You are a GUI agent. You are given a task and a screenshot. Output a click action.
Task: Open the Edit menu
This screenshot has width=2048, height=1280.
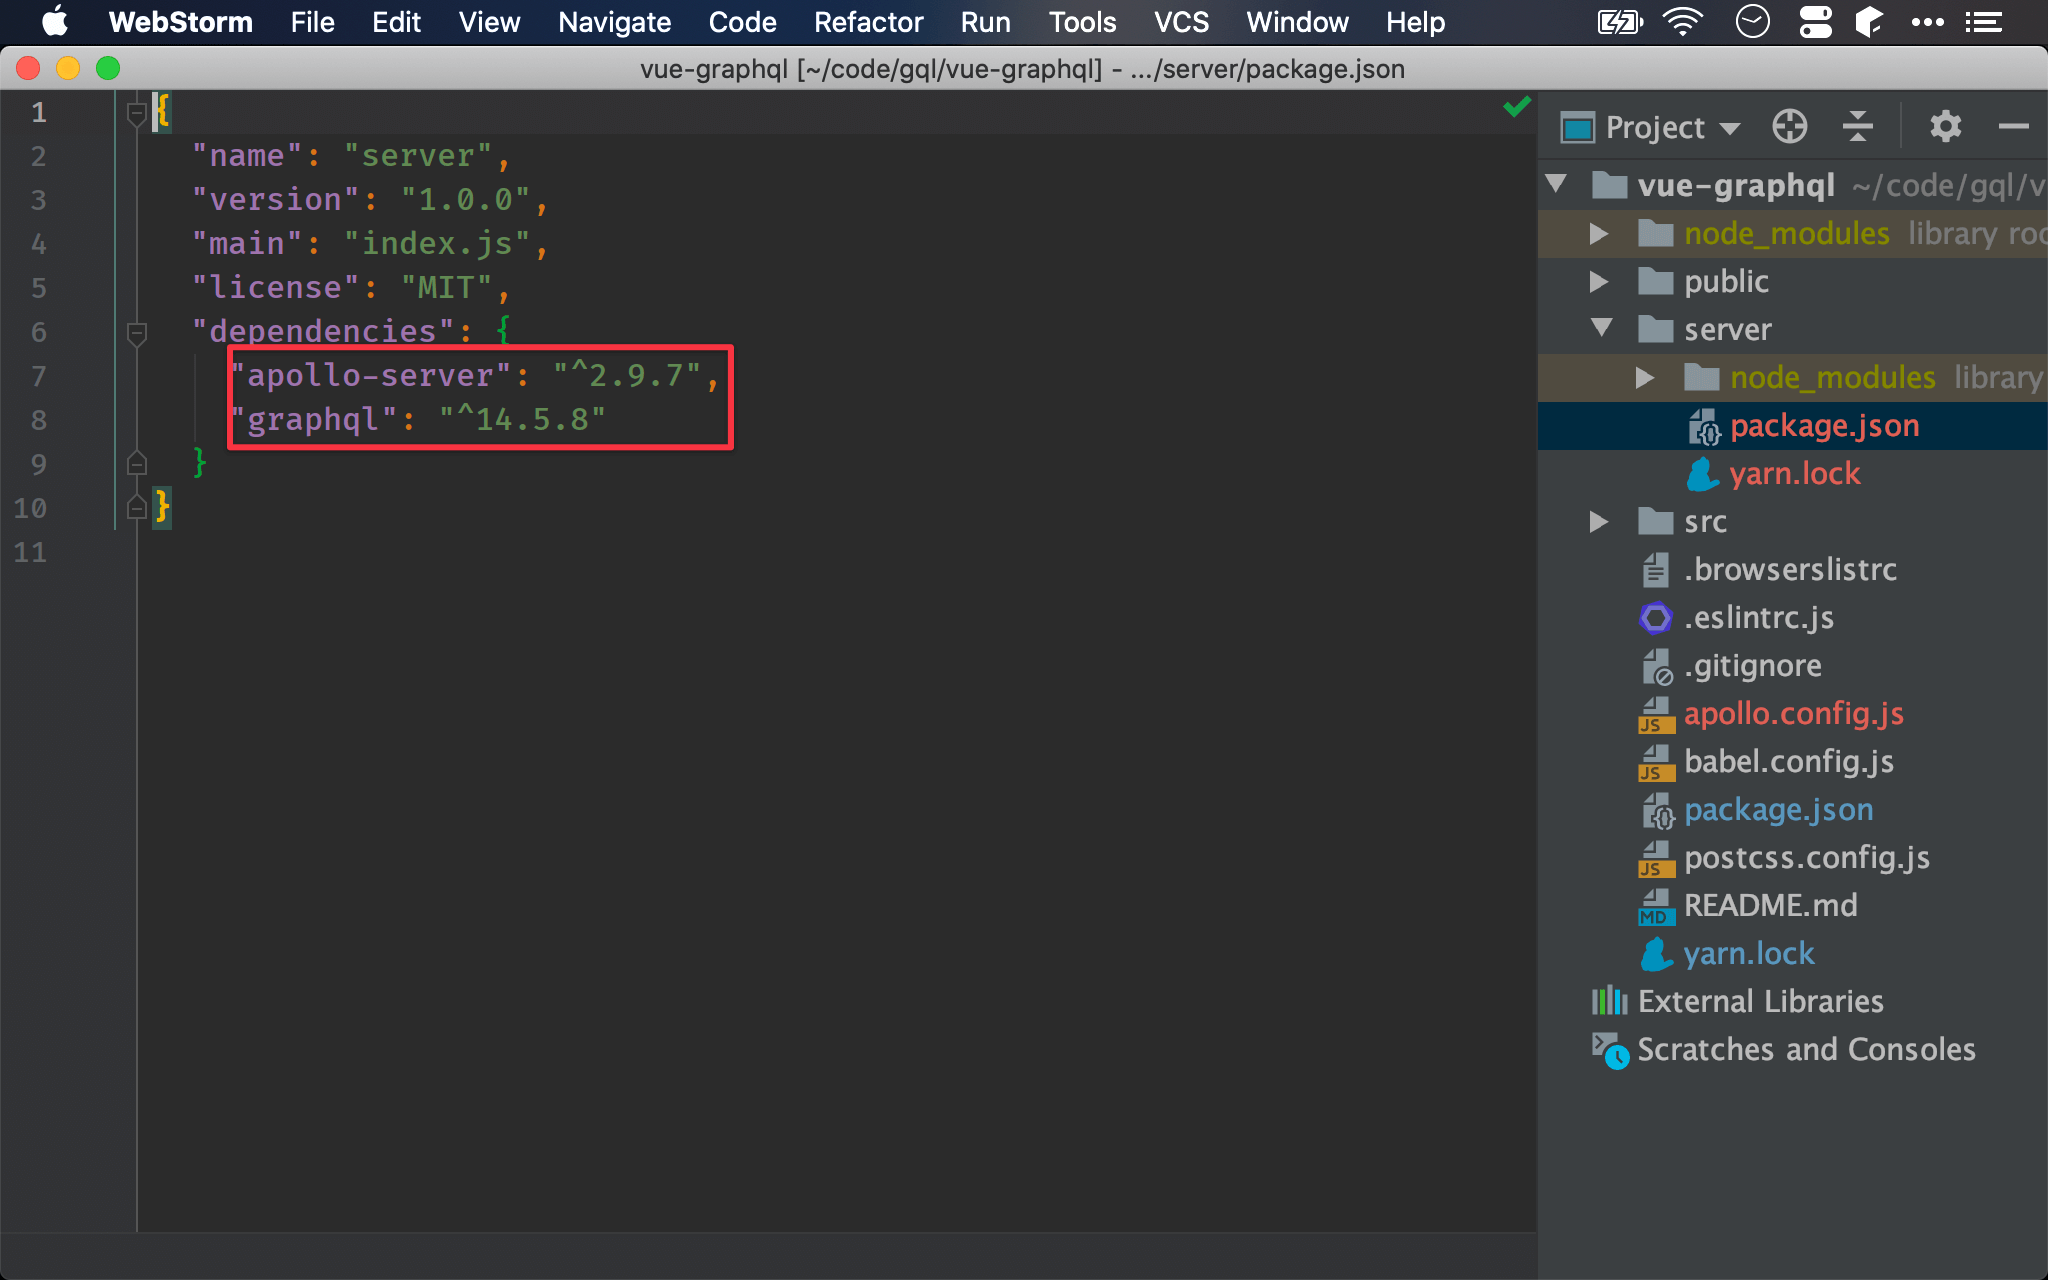tap(396, 22)
